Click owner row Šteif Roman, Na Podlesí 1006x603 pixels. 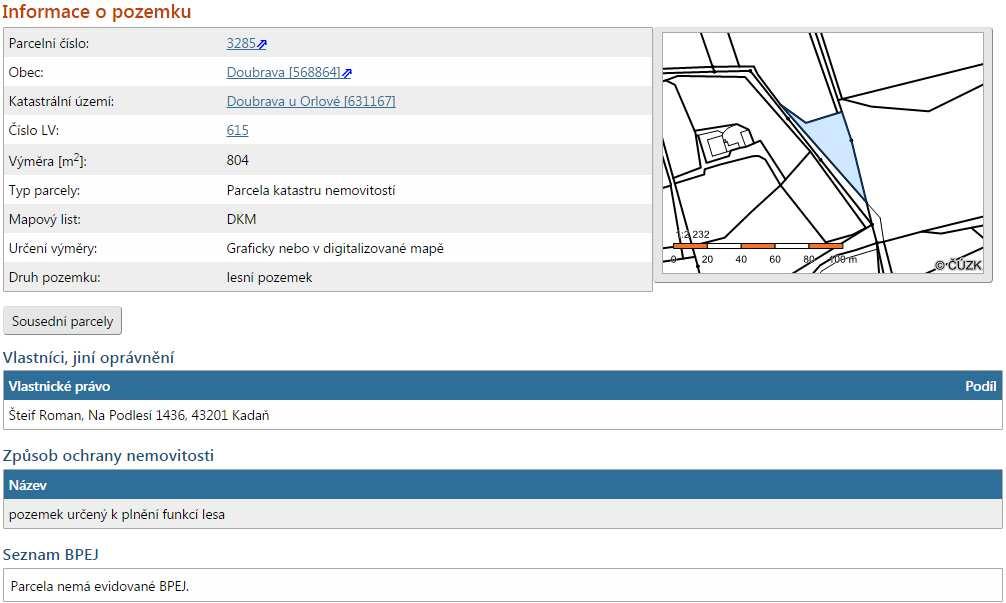pyautogui.click(x=502, y=415)
